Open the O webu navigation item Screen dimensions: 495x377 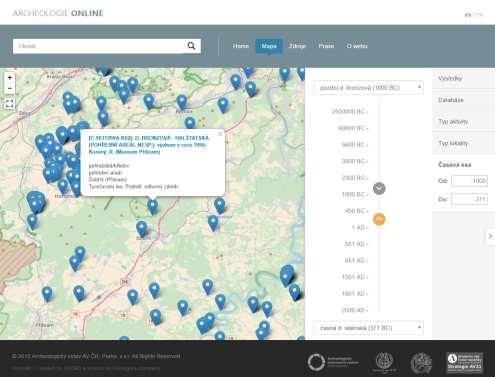click(x=357, y=46)
